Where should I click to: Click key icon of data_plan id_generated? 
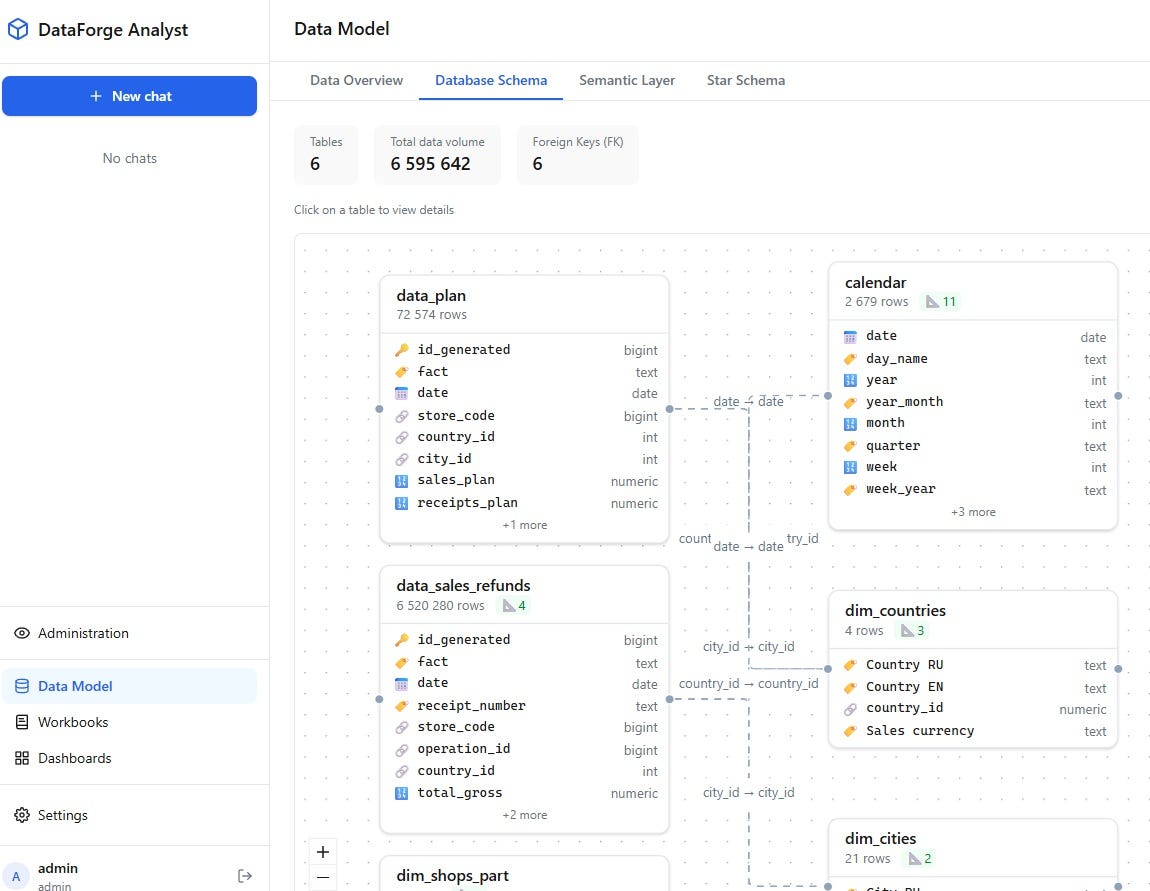coord(401,350)
